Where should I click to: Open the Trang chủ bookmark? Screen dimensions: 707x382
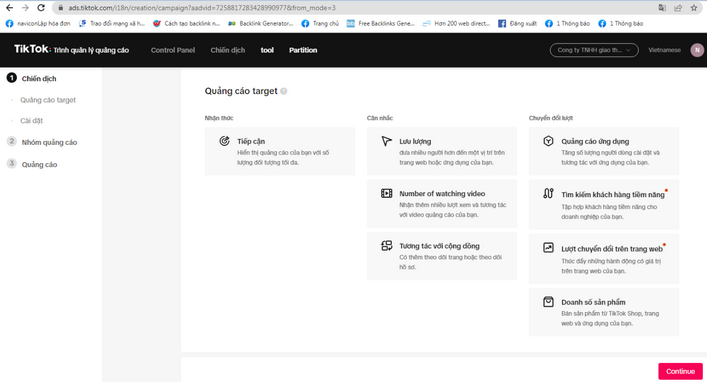320,23
